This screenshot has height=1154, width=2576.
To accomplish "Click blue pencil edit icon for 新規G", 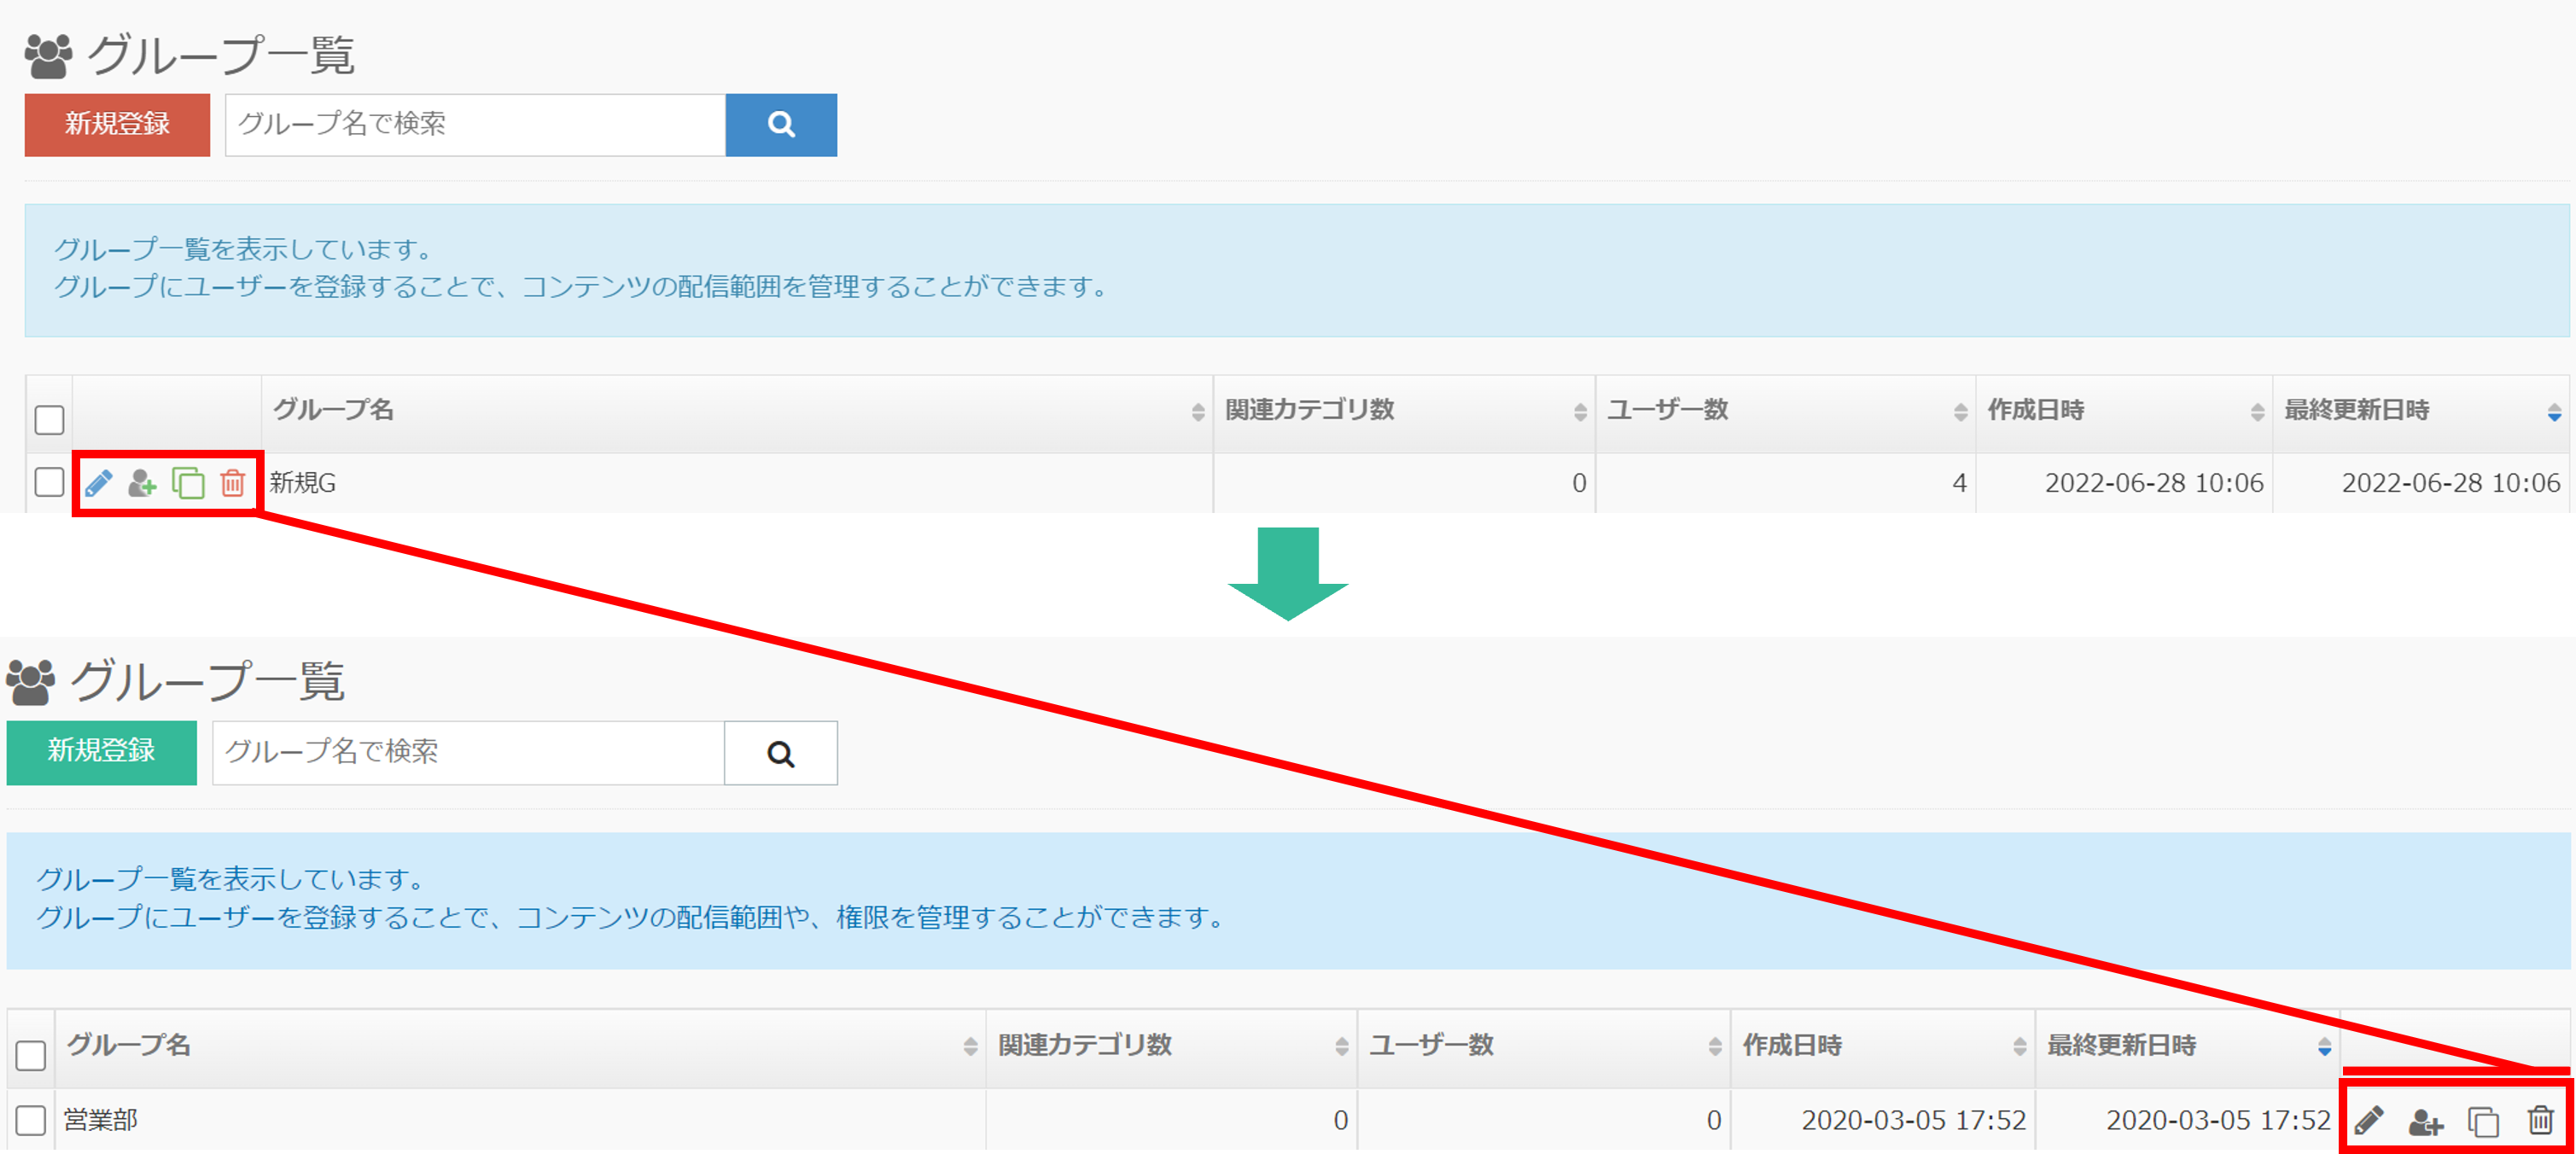I will point(98,484).
